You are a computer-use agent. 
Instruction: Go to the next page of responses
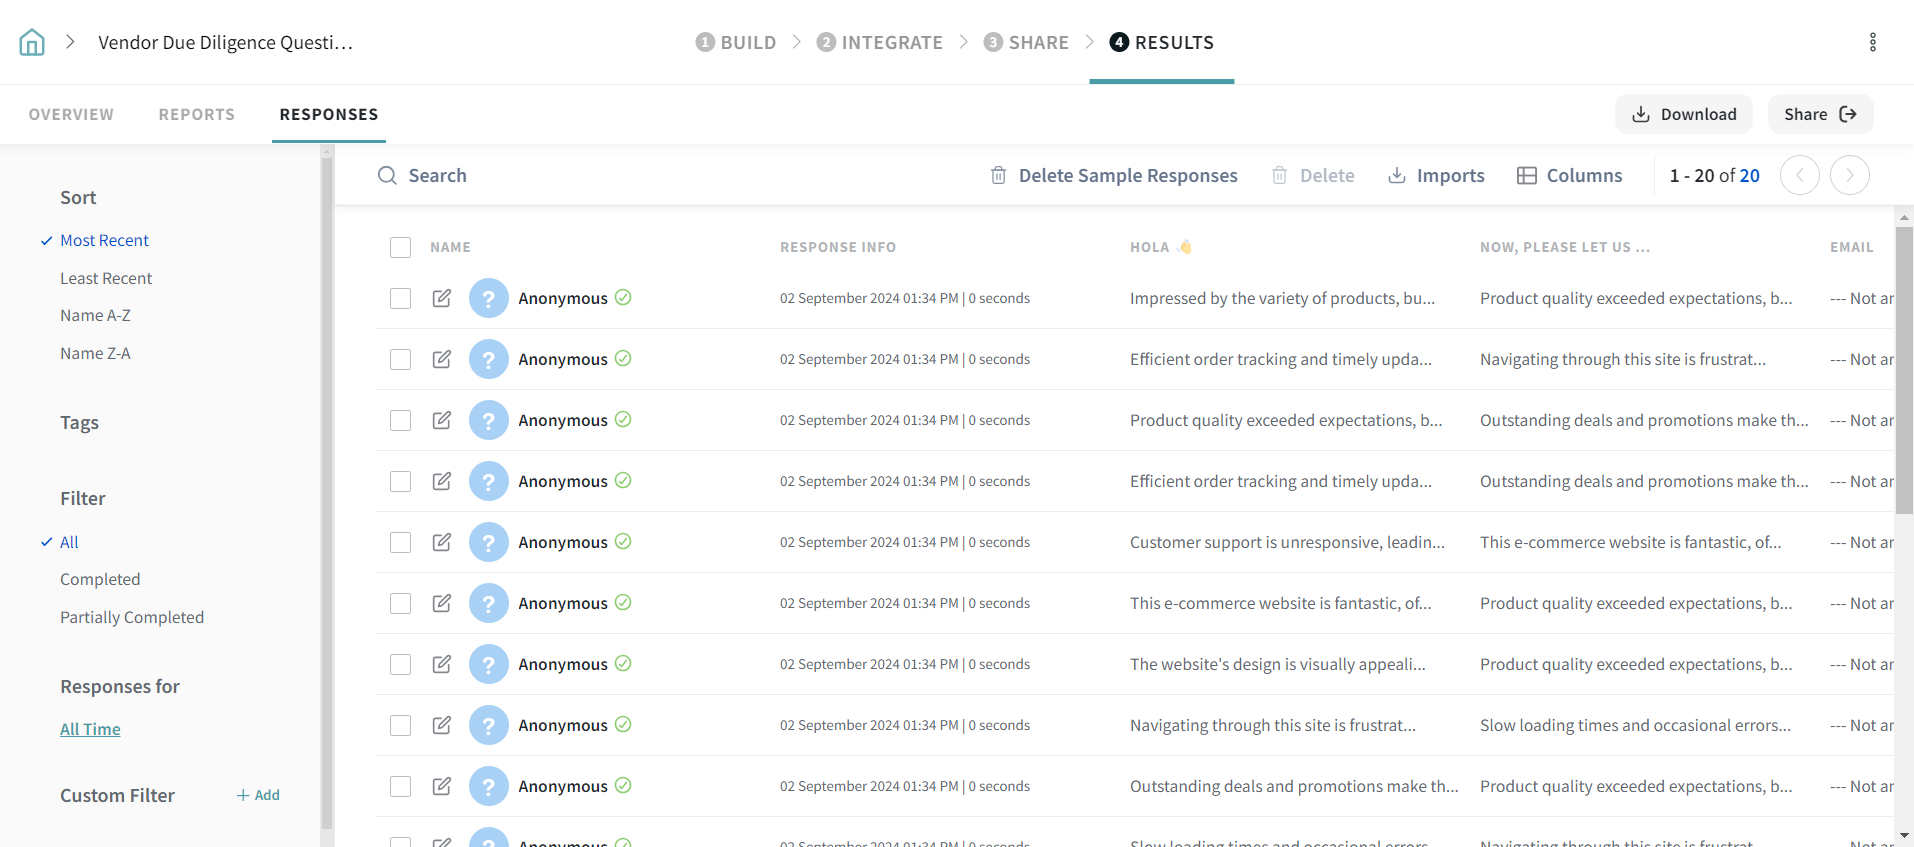tap(1849, 175)
